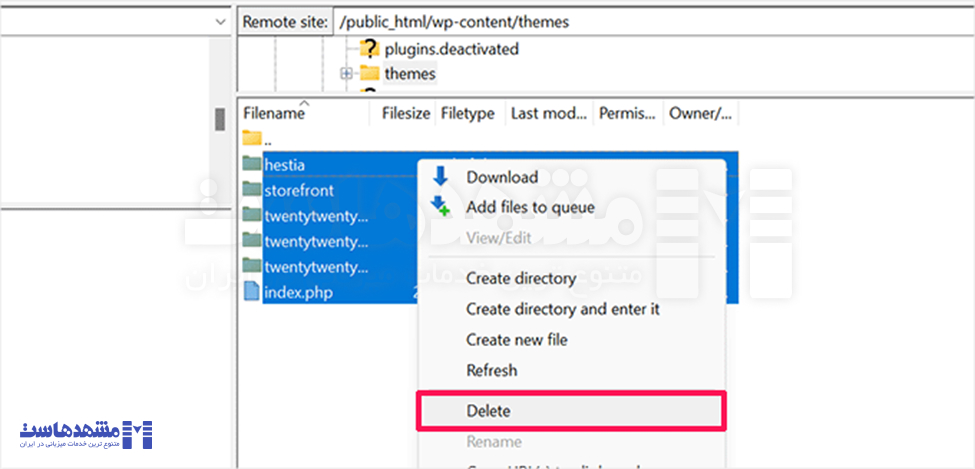This screenshot has height=469, width=975.
Task: Sort by Filetype column header
Action: pos(468,114)
